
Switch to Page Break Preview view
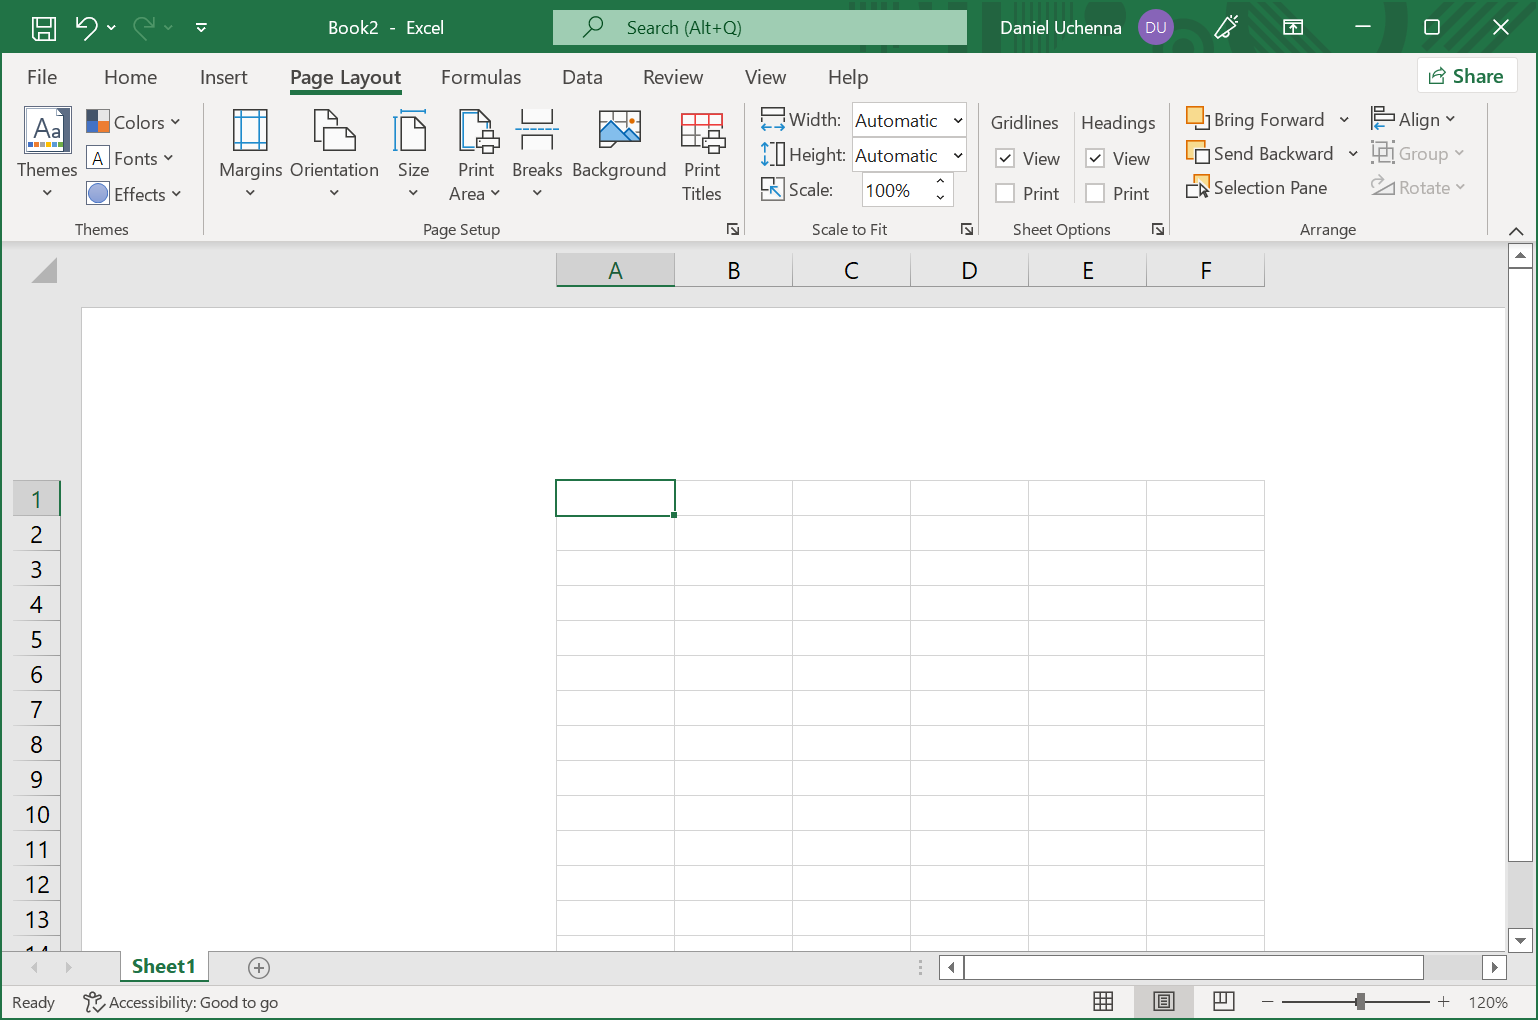(1223, 1001)
